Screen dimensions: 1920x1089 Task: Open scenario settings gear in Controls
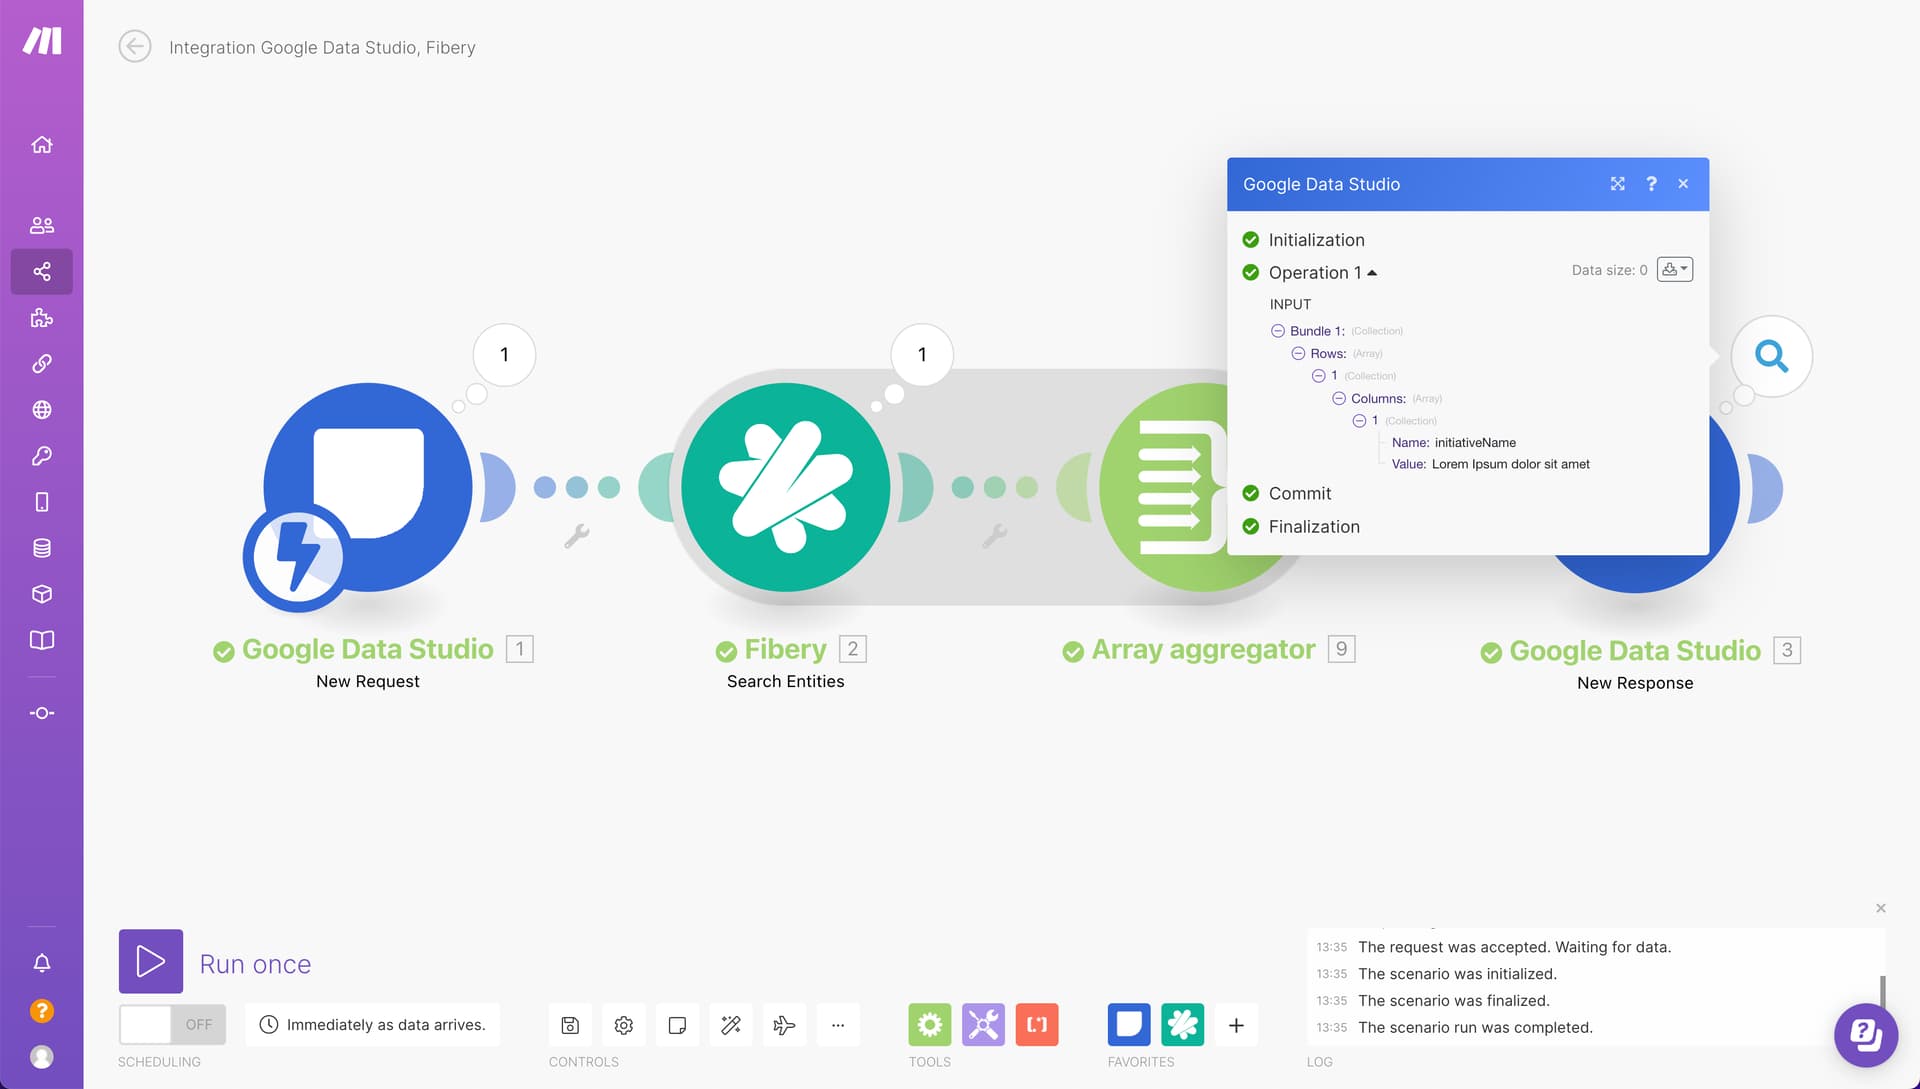pyautogui.click(x=624, y=1025)
